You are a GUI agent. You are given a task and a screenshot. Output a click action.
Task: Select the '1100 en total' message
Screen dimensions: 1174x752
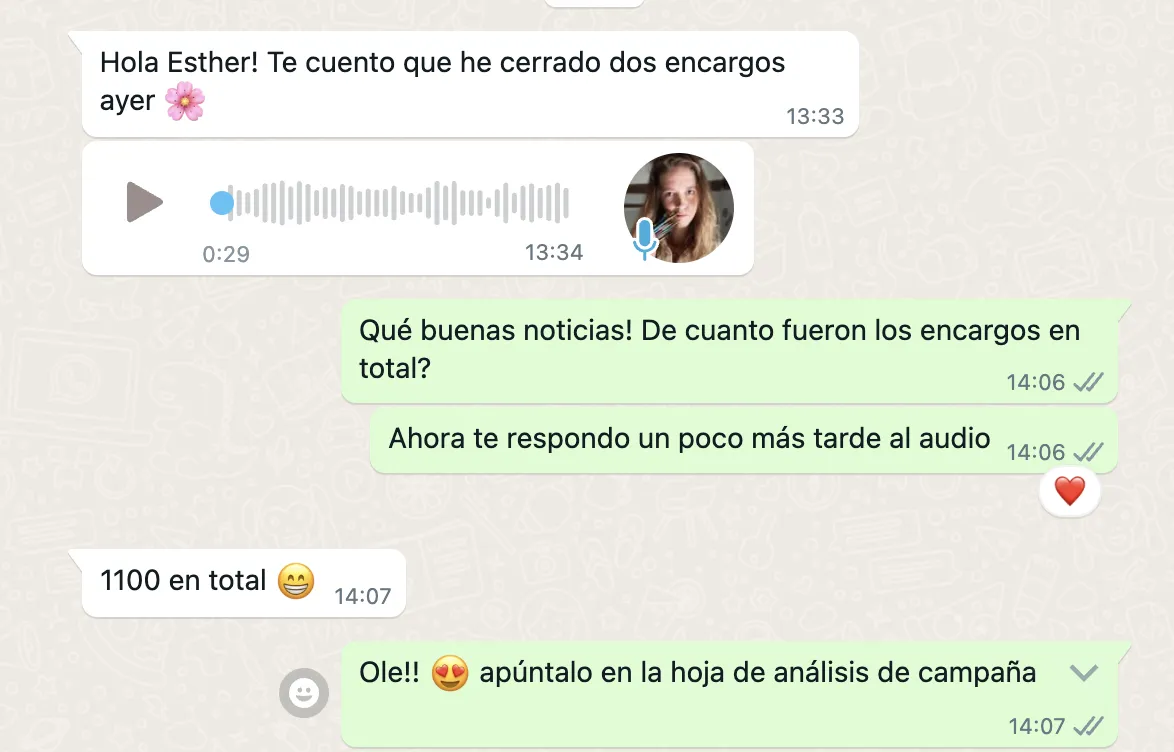pyautogui.click(x=244, y=583)
